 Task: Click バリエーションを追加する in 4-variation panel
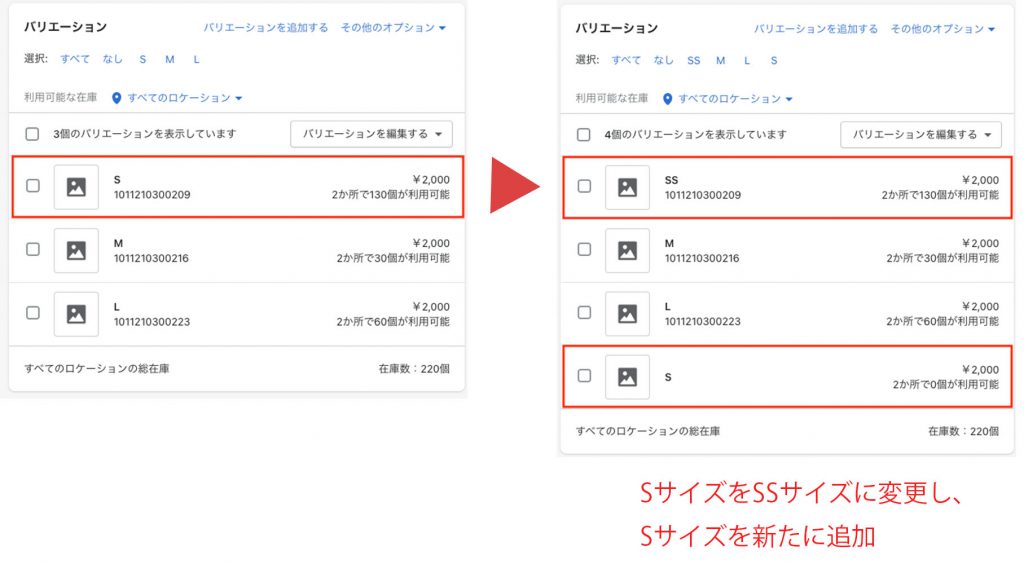click(x=816, y=29)
